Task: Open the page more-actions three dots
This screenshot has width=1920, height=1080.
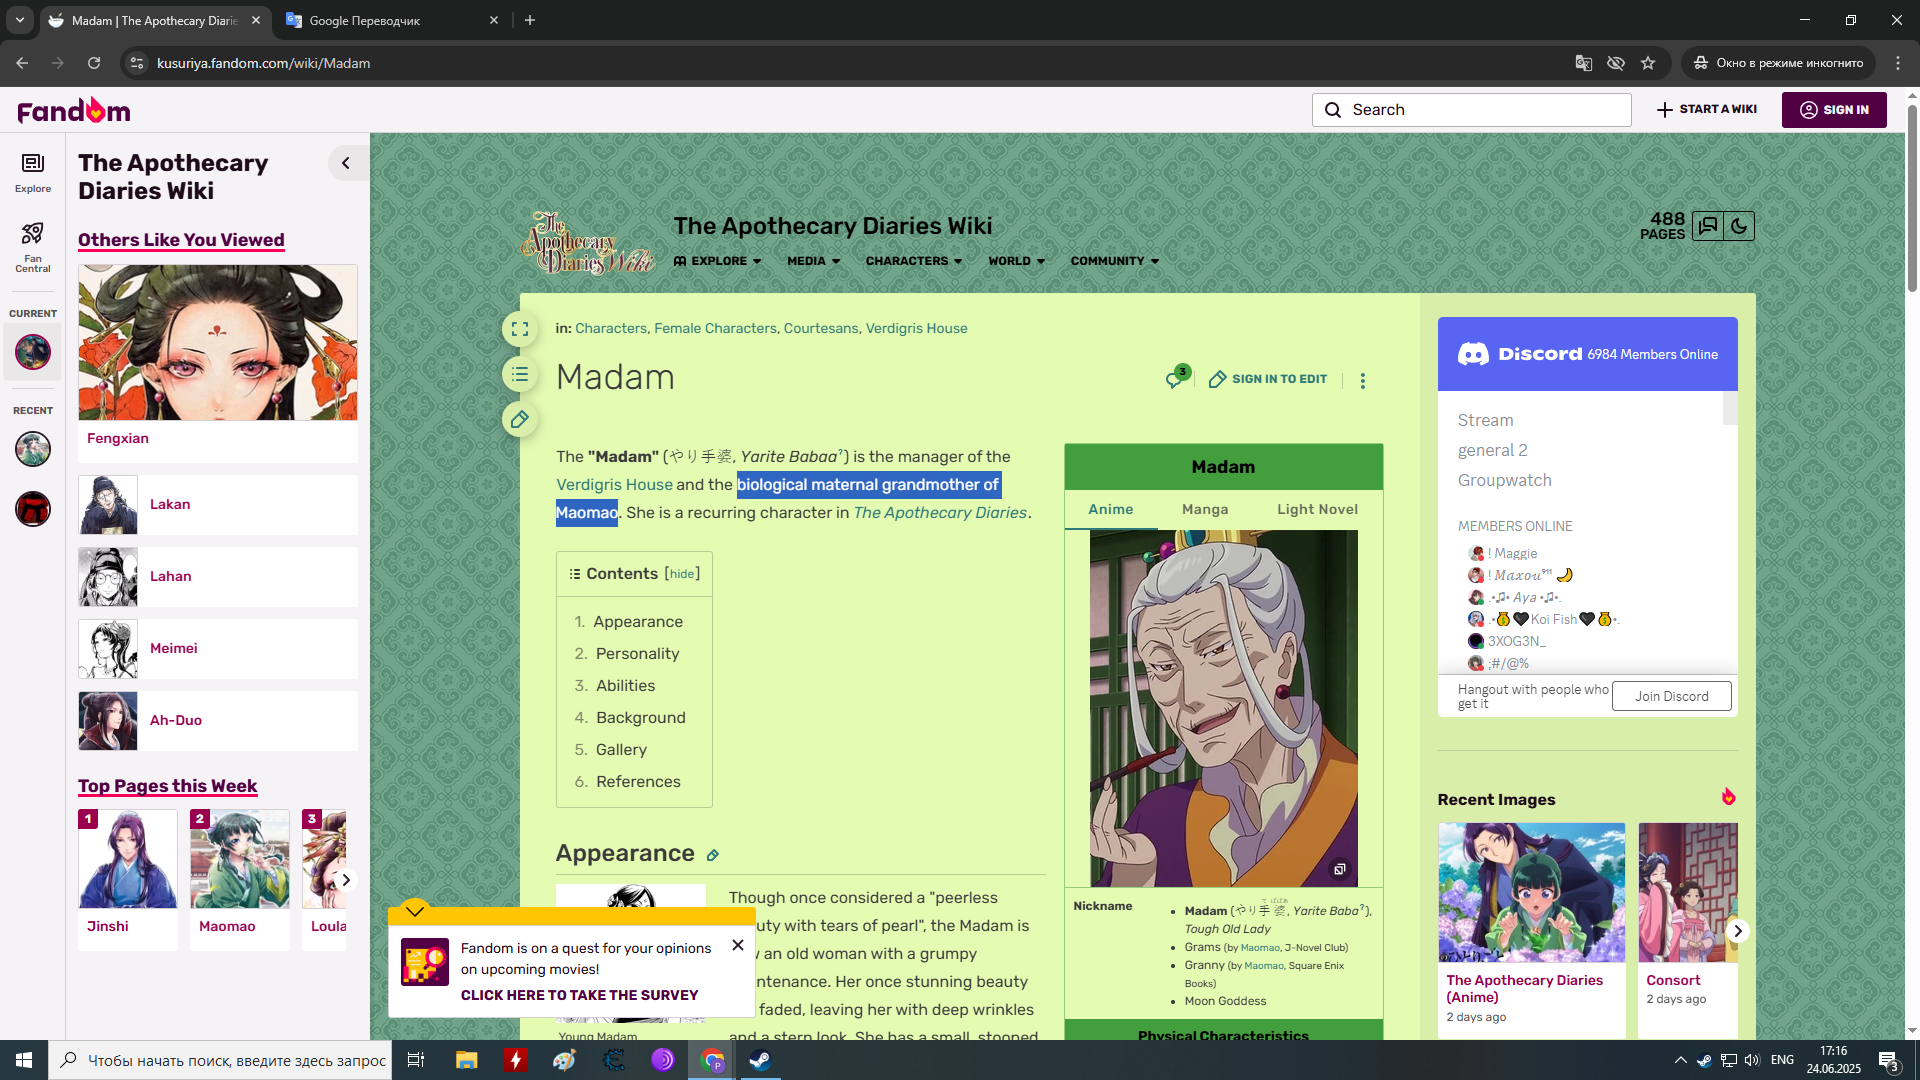Action: pyautogui.click(x=1362, y=380)
